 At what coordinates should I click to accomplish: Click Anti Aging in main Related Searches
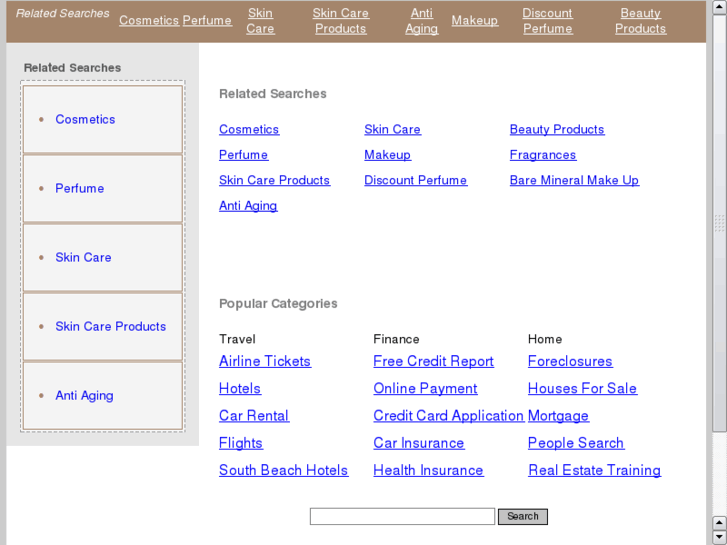coord(248,205)
